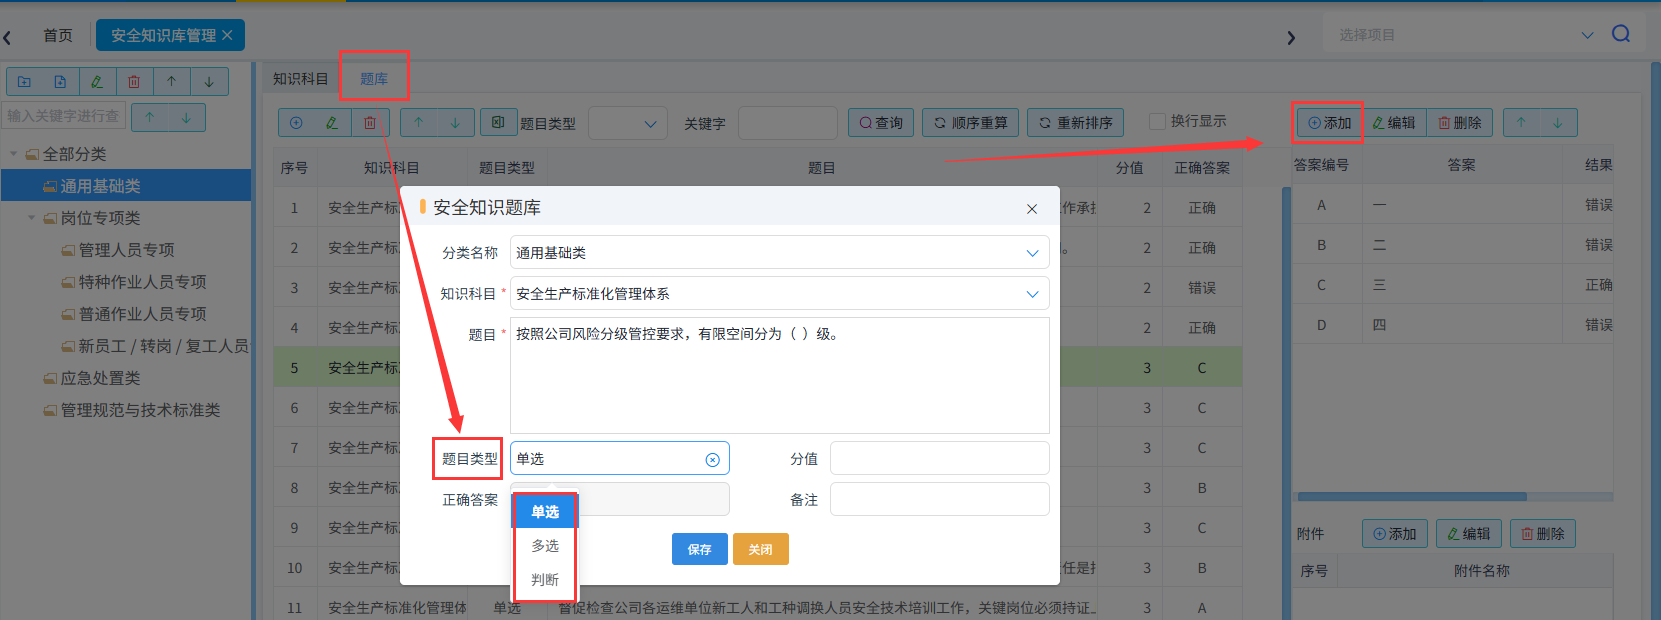Click the trash icon in question bank toolbar
The image size is (1661, 620).
click(370, 123)
